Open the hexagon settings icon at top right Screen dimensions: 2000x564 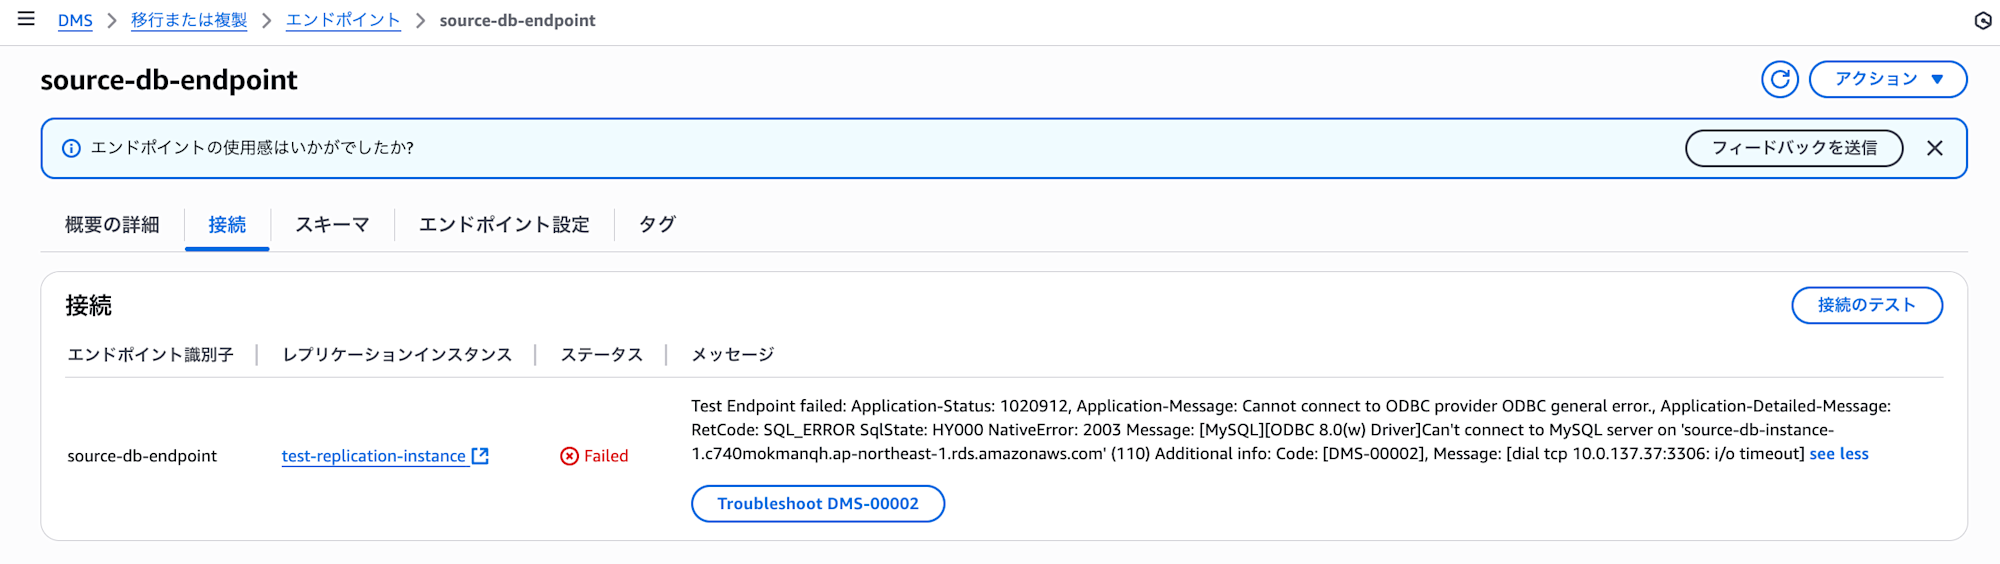coord(1983,20)
